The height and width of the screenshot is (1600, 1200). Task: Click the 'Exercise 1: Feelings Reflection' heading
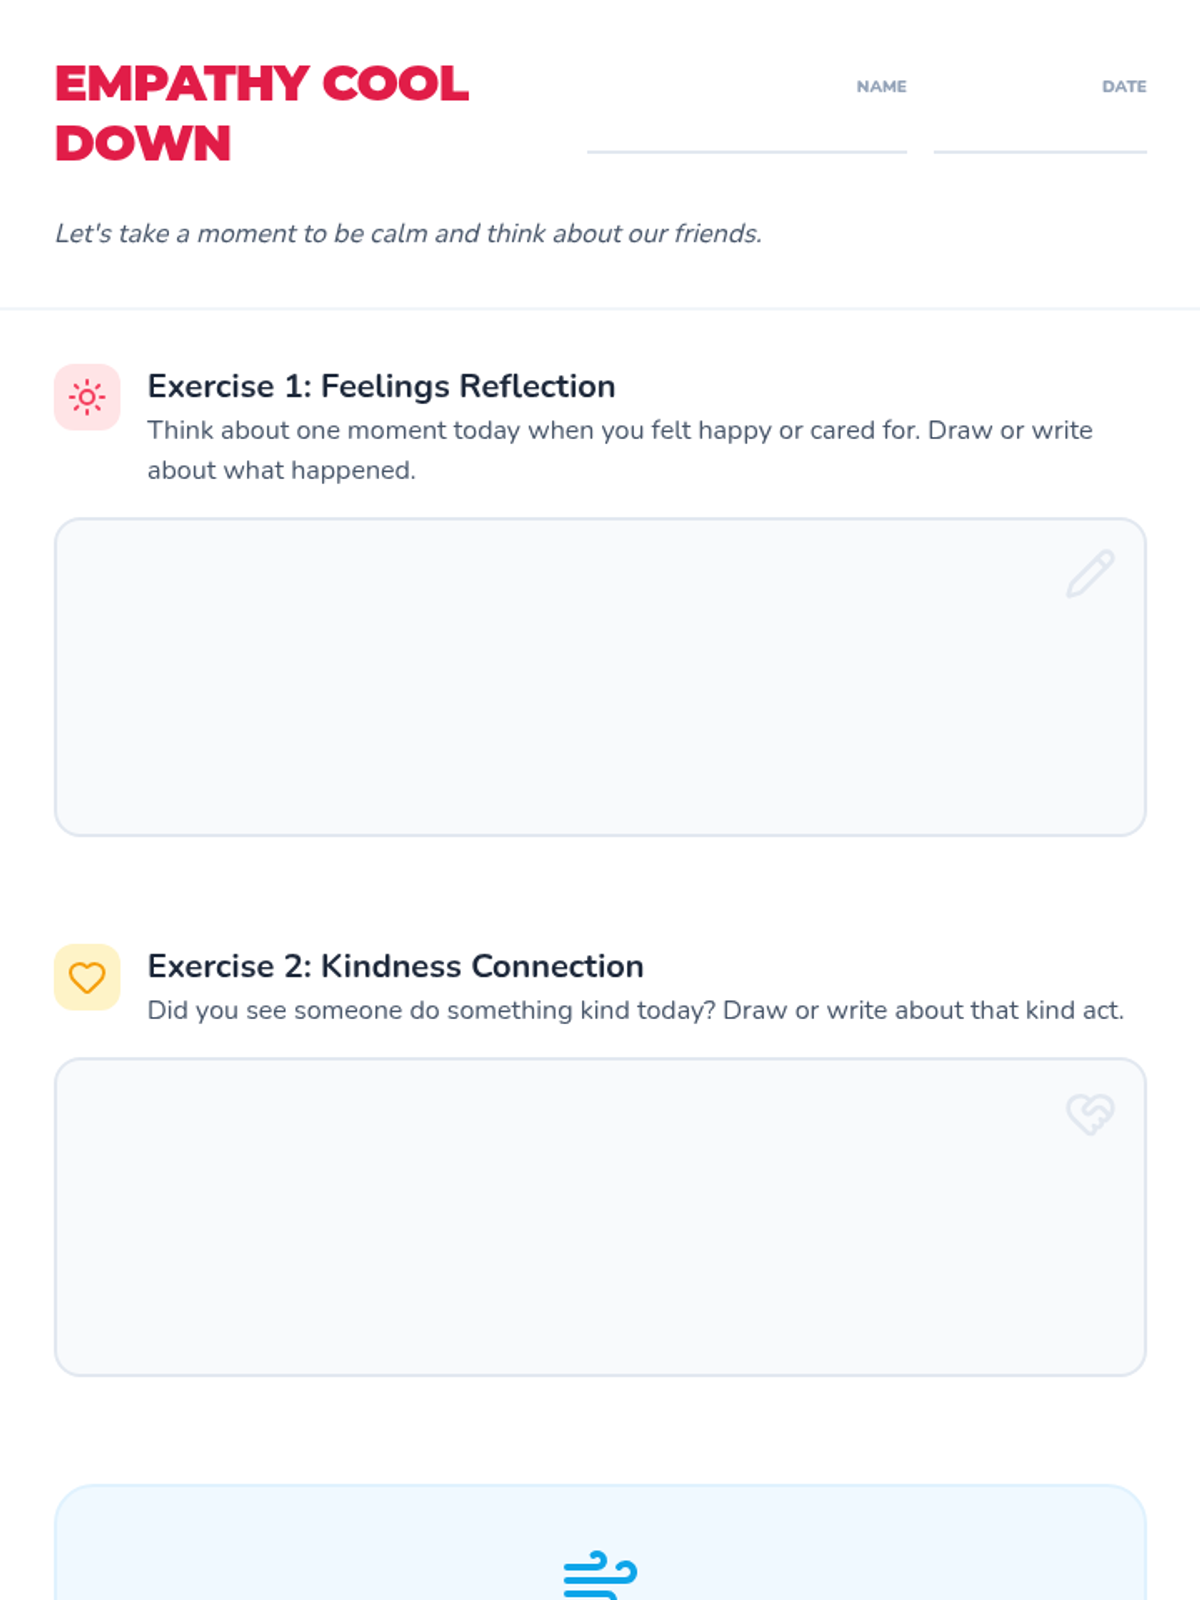tap(381, 386)
